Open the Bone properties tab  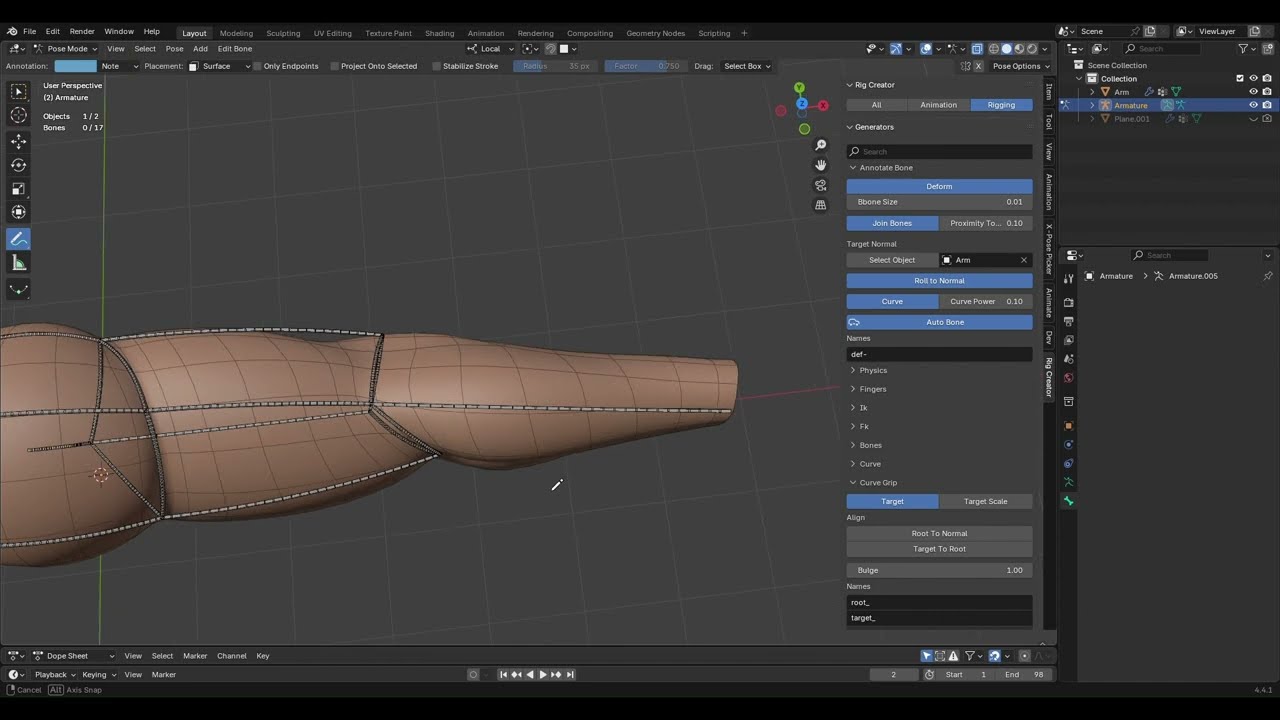(1069, 501)
